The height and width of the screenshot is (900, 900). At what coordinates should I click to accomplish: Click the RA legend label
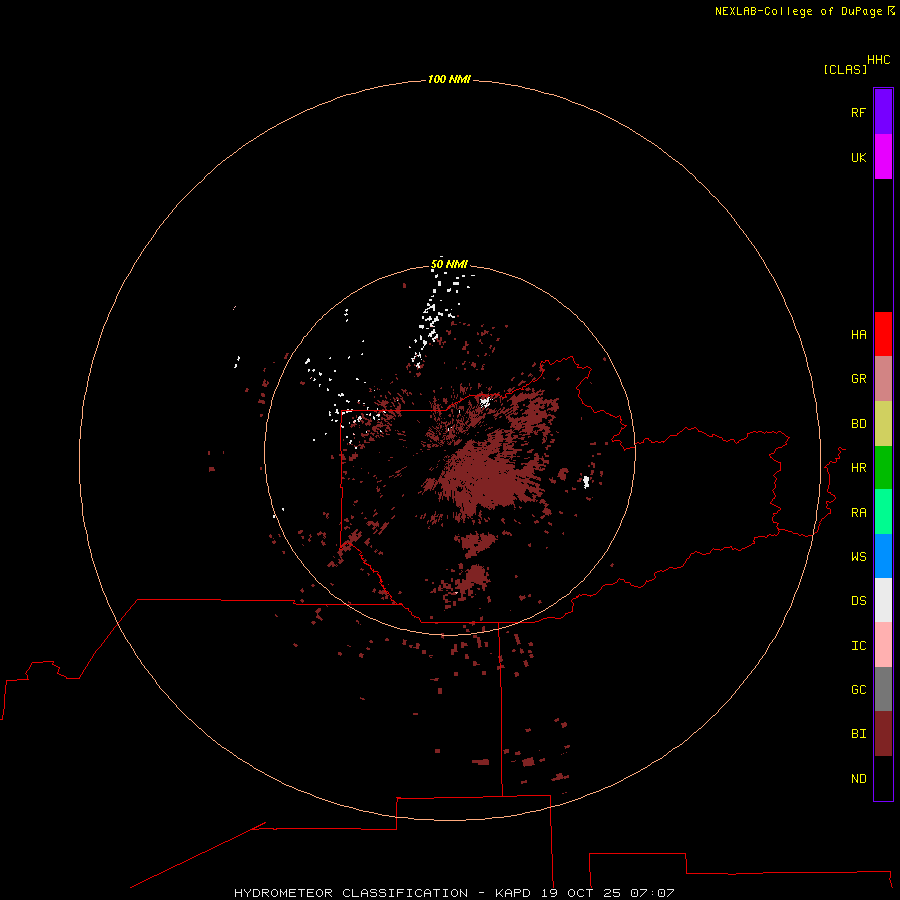858,513
